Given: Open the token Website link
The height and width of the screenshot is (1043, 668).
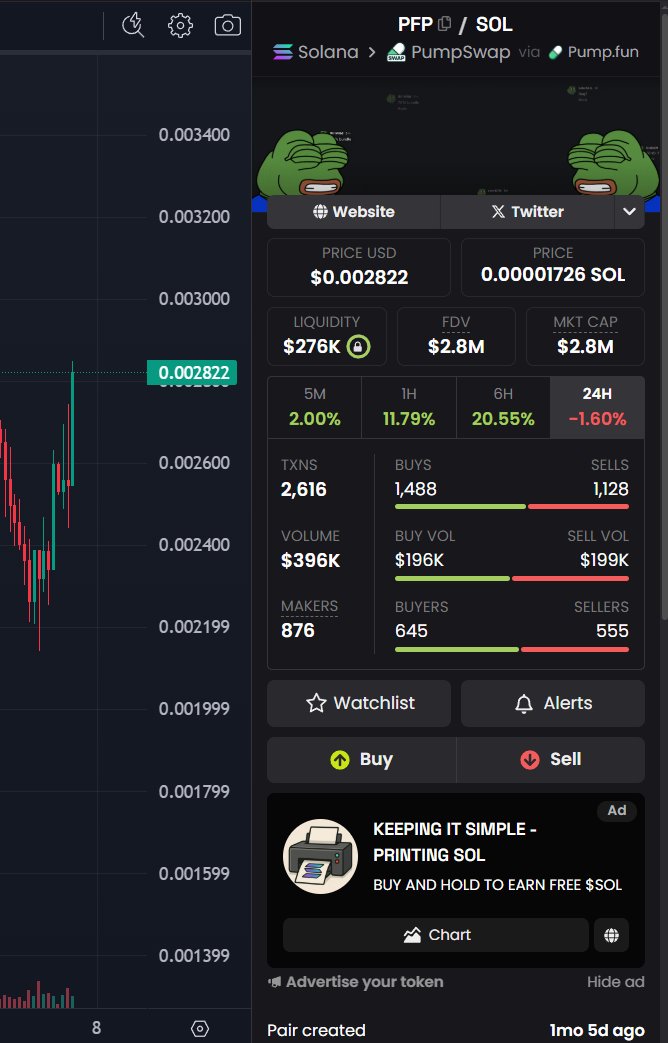Looking at the screenshot, I should click(x=354, y=212).
